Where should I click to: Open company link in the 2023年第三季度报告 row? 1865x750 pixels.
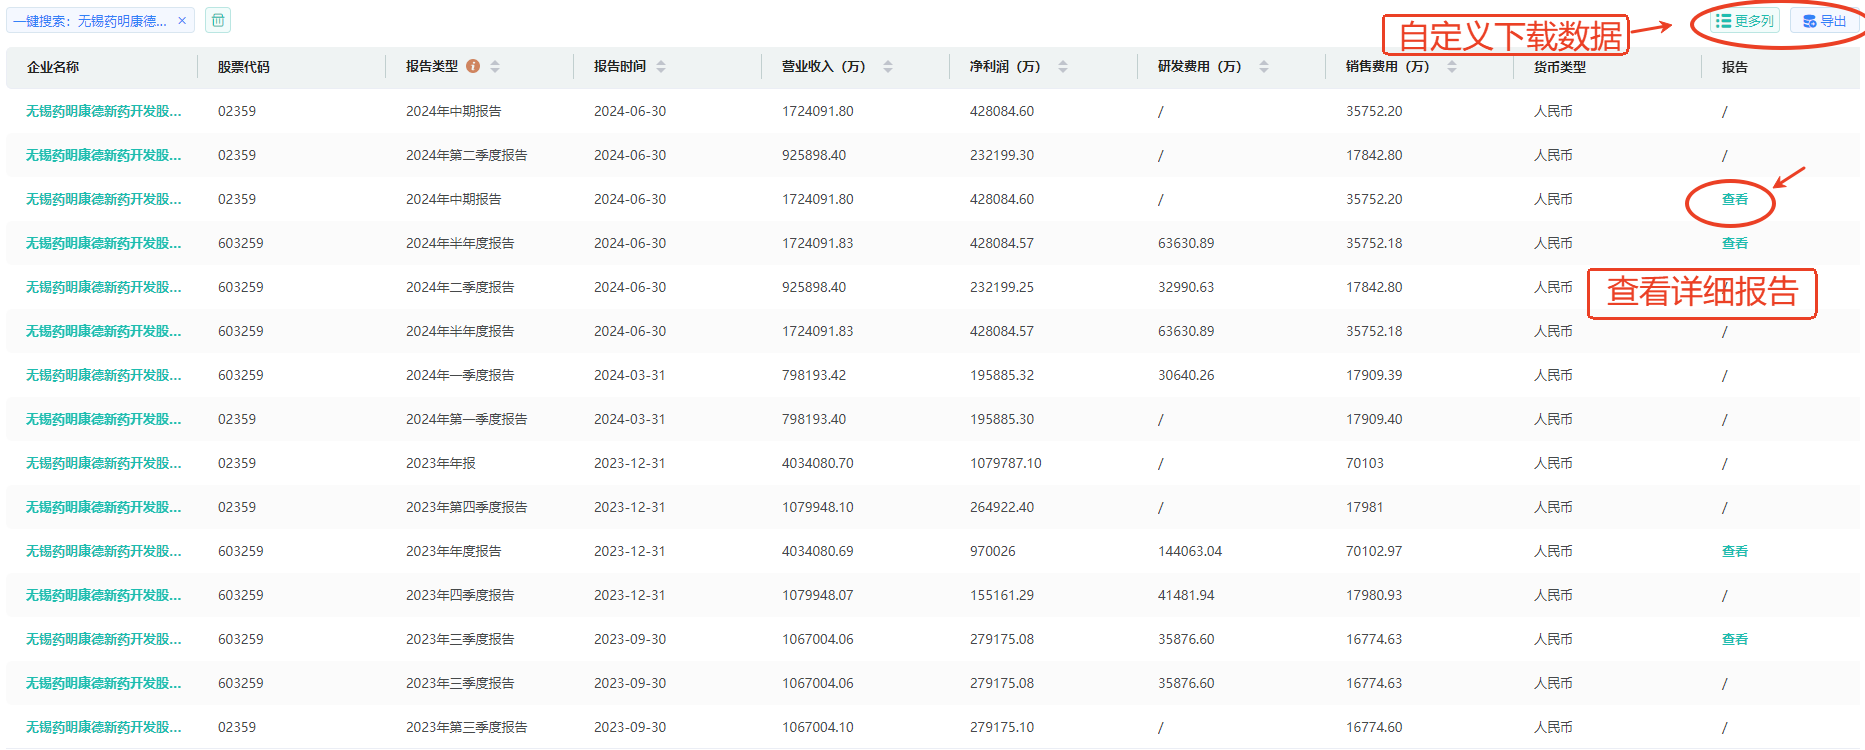point(104,727)
